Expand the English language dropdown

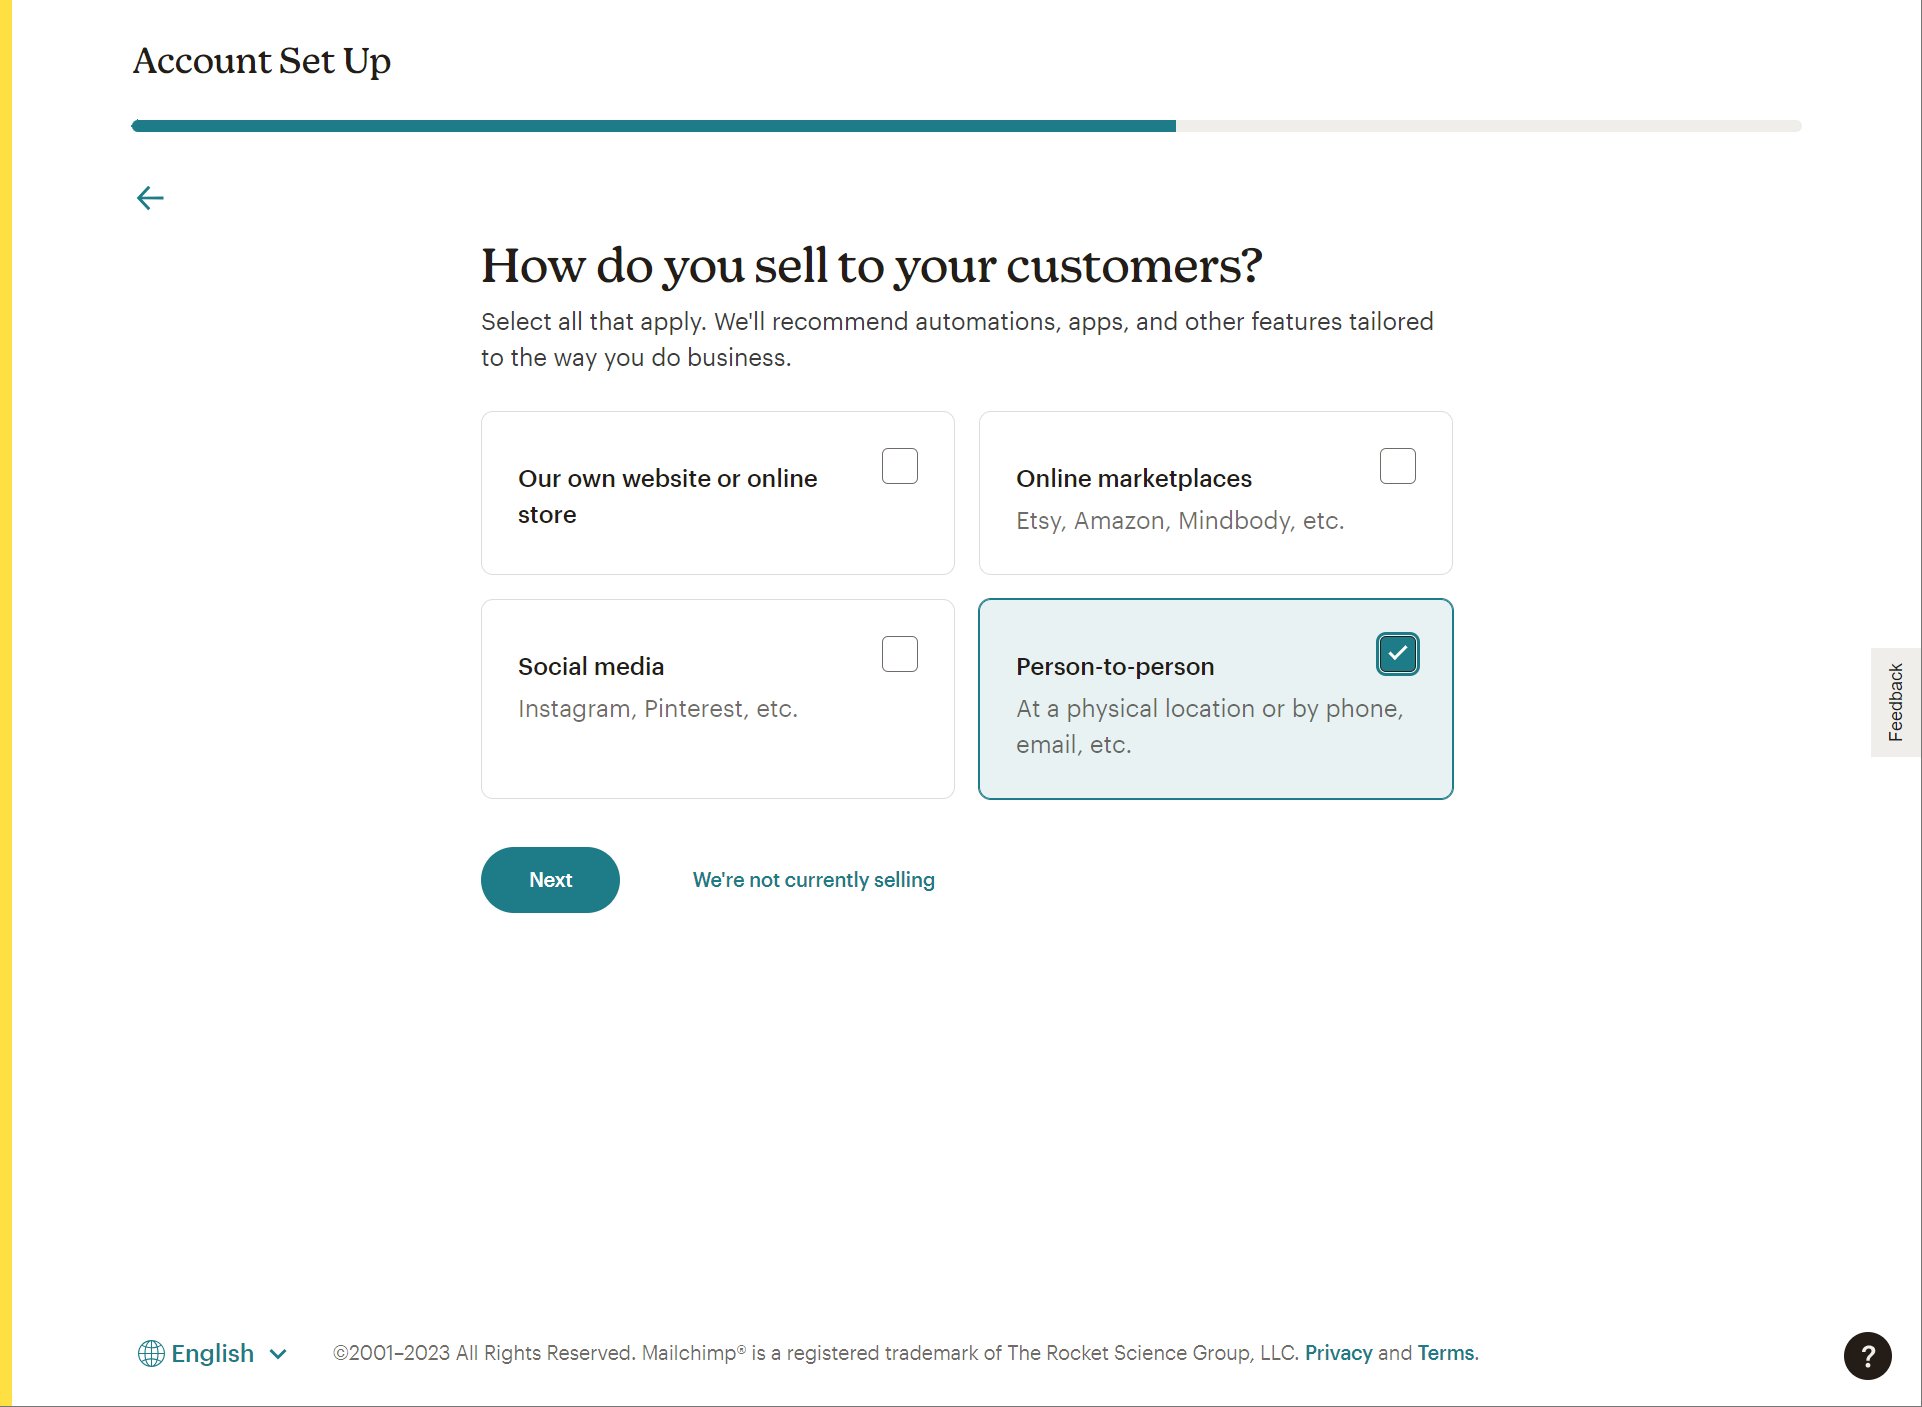[213, 1353]
